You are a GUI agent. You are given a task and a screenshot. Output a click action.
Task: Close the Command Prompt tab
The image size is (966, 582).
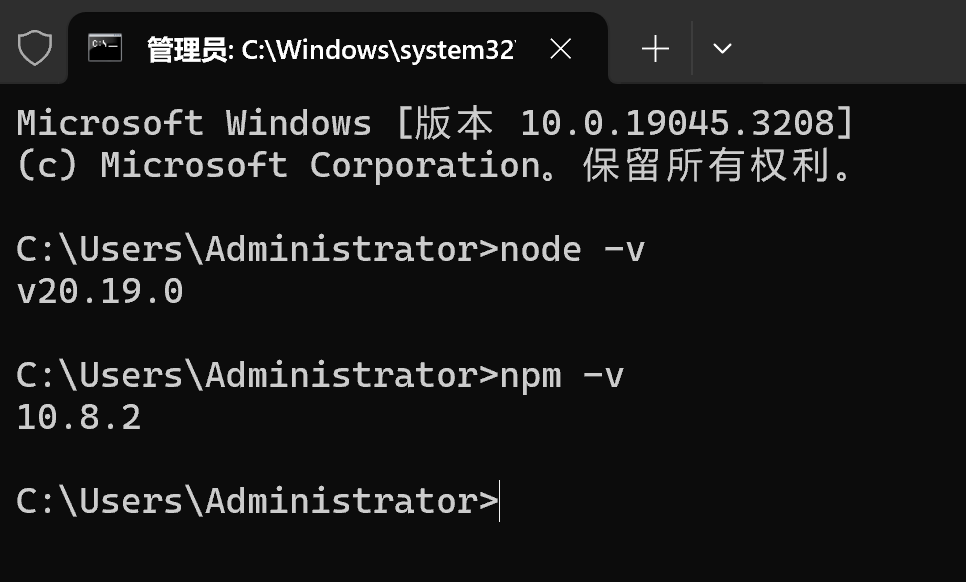[560, 49]
